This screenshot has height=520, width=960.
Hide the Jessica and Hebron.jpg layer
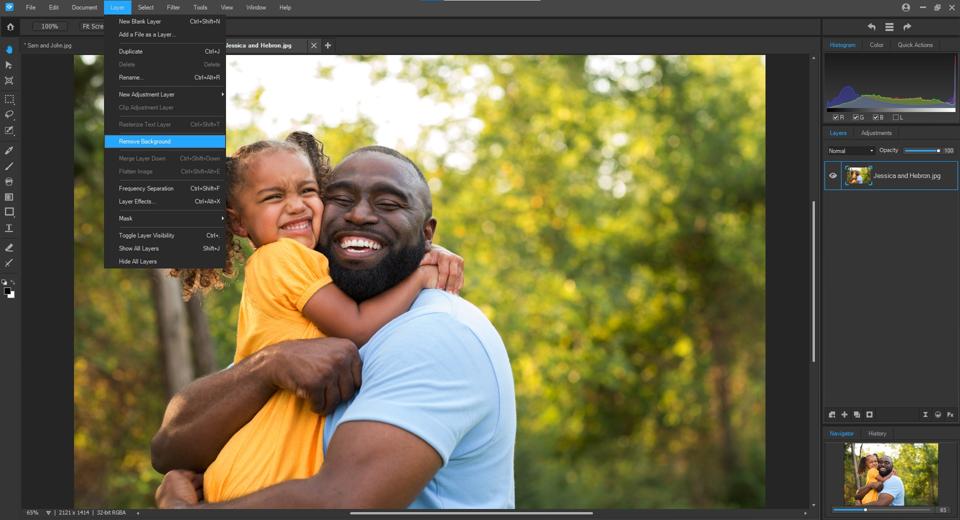point(832,176)
